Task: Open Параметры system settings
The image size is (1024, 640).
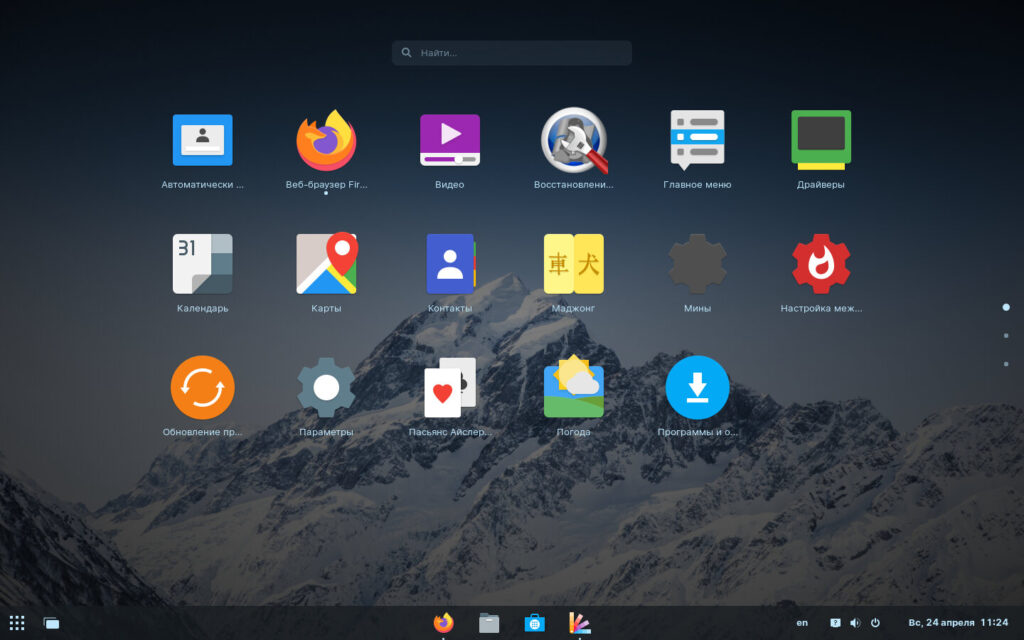Action: (326, 388)
